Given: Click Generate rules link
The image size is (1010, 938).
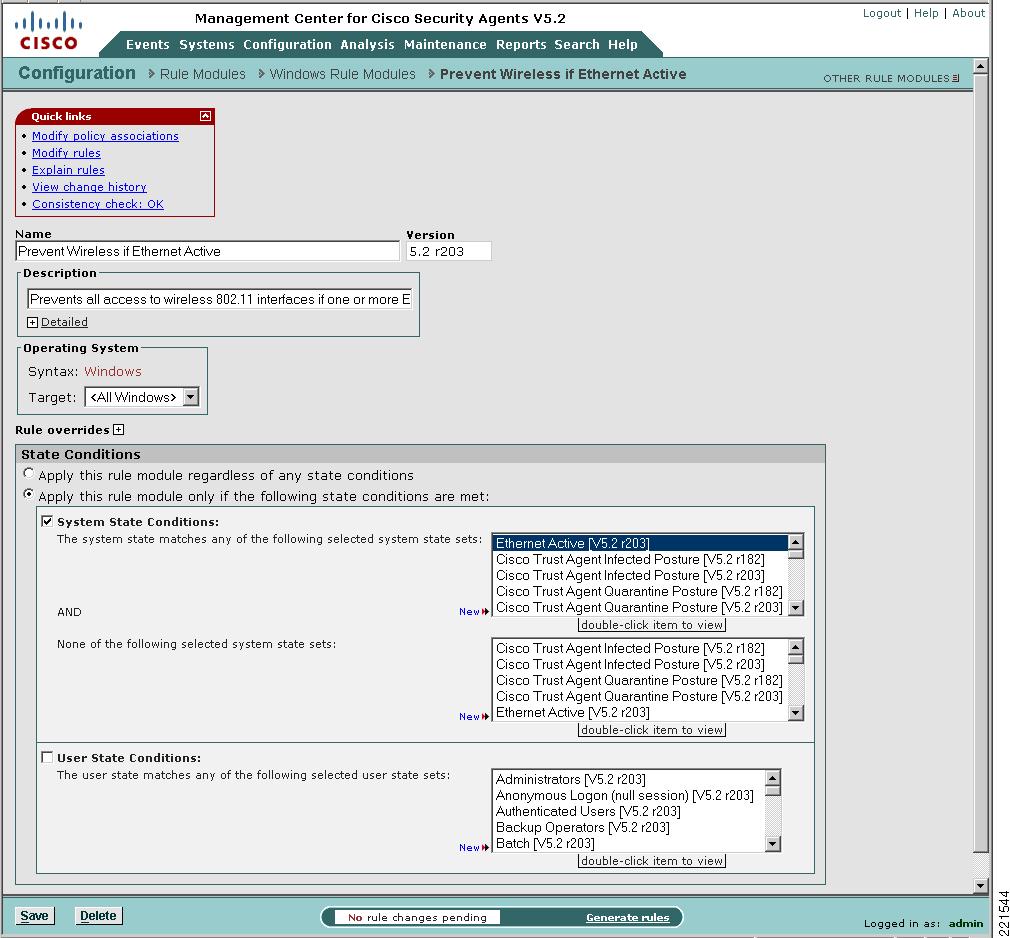Looking at the screenshot, I should (x=627, y=917).
